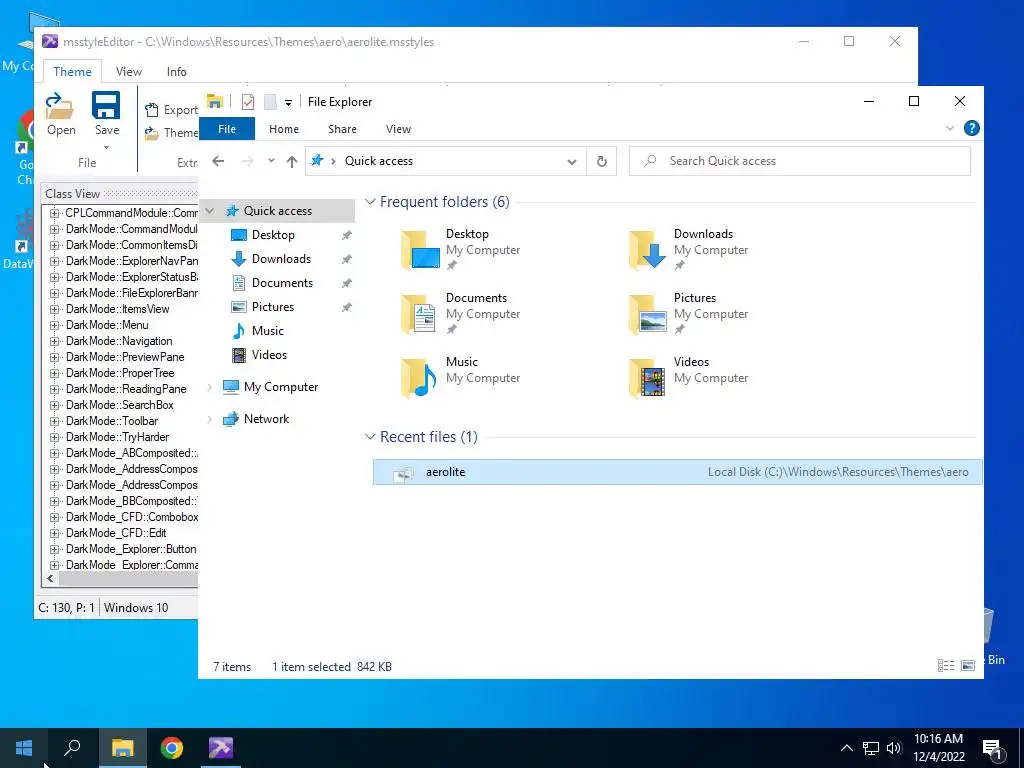Select Music in the navigation pane

tap(268, 331)
